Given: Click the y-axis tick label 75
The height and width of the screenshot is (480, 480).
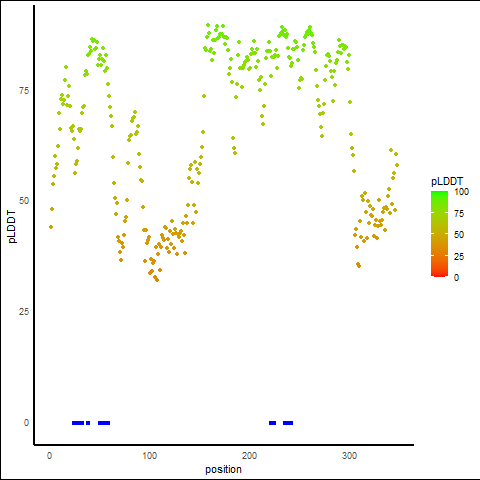Looking at the screenshot, I should [x=24, y=91].
